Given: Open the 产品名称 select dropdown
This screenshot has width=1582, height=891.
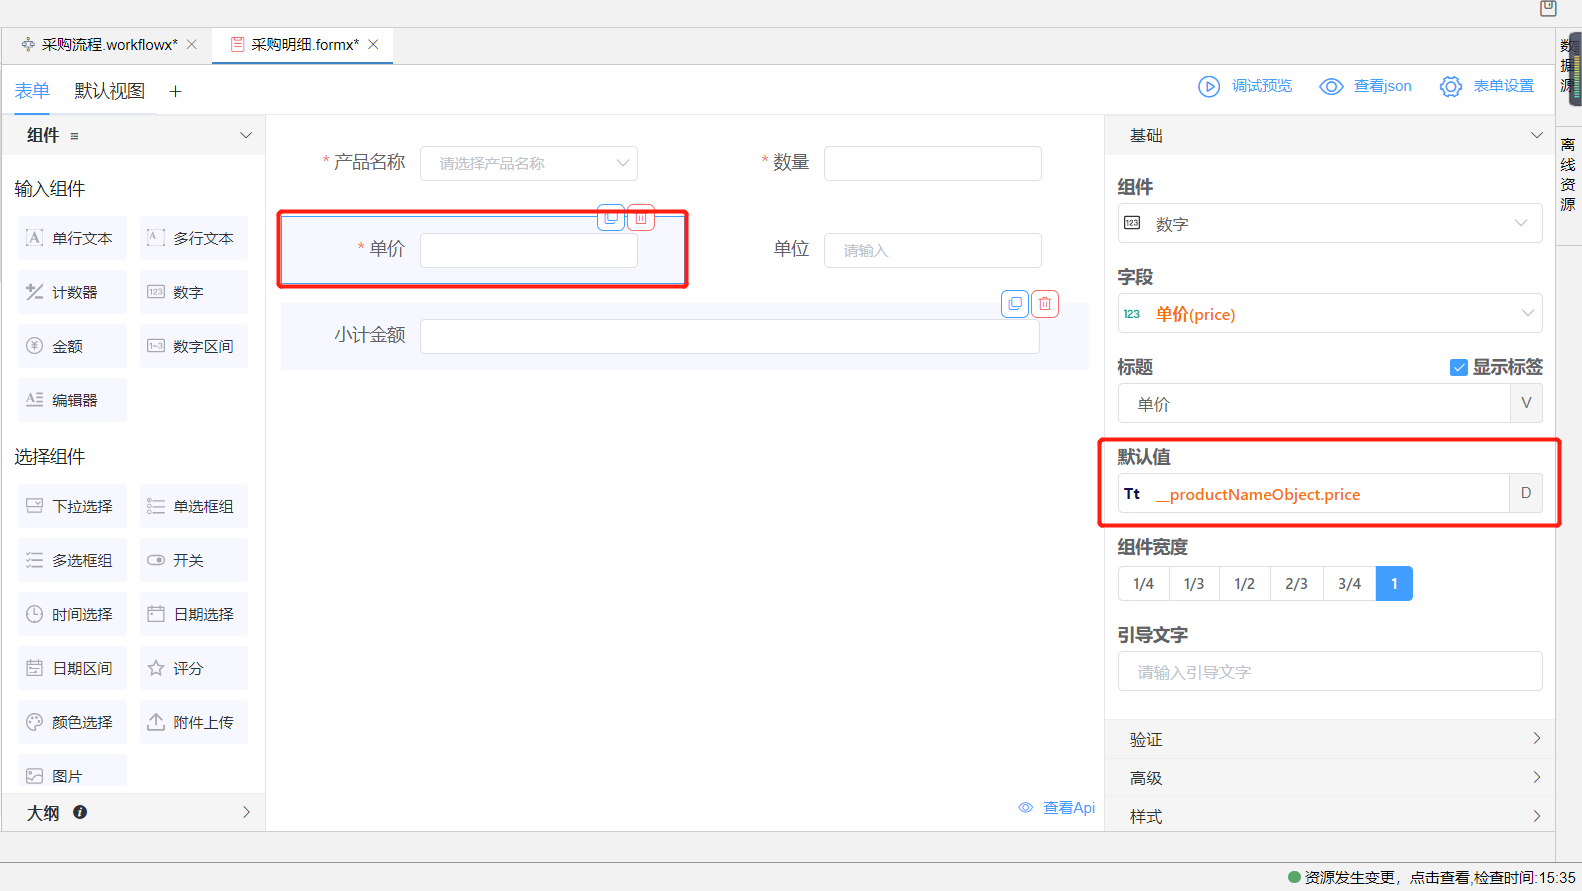Looking at the screenshot, I should [x=528, y=163].
